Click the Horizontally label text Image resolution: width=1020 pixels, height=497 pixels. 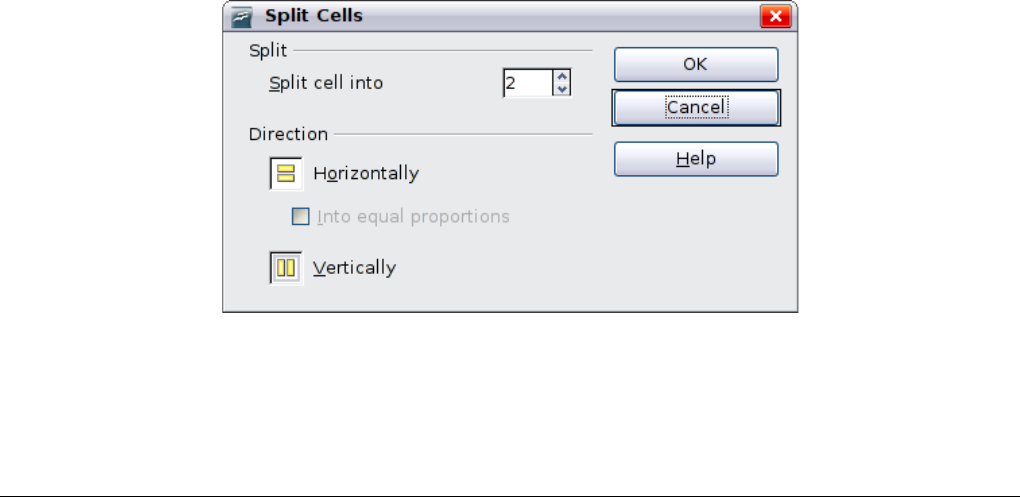(x=366, y=173)
